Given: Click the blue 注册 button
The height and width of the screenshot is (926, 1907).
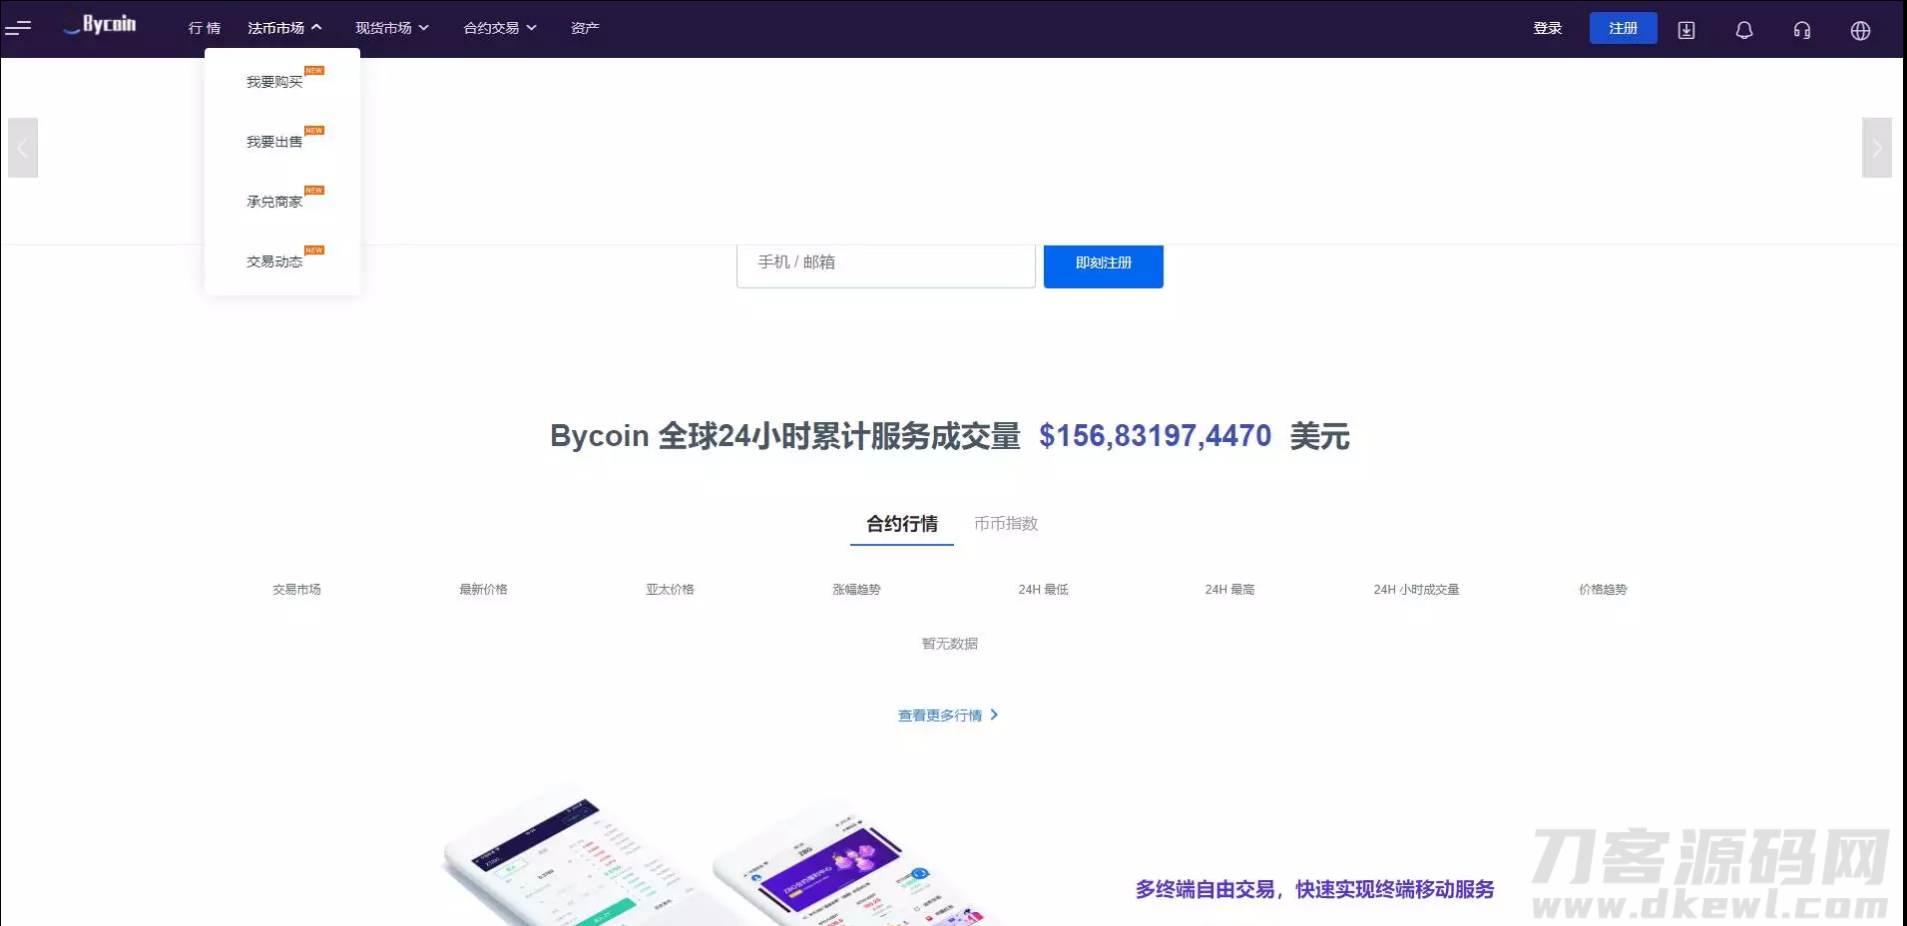Looking at the screenshot, I should point(1622,28).
